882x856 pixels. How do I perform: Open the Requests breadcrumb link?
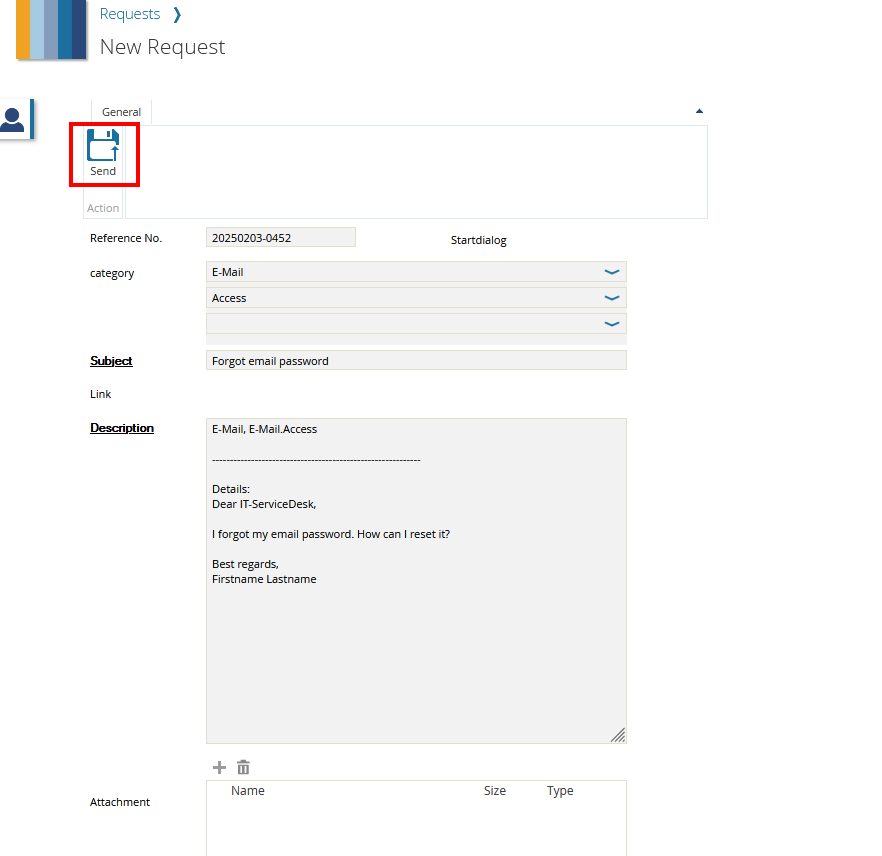point(130,14)
